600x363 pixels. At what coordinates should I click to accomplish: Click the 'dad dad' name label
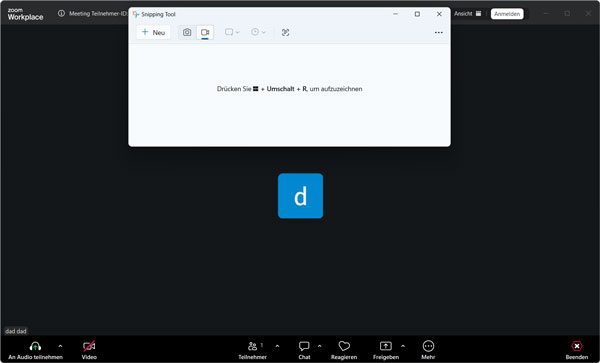(16, 331)
